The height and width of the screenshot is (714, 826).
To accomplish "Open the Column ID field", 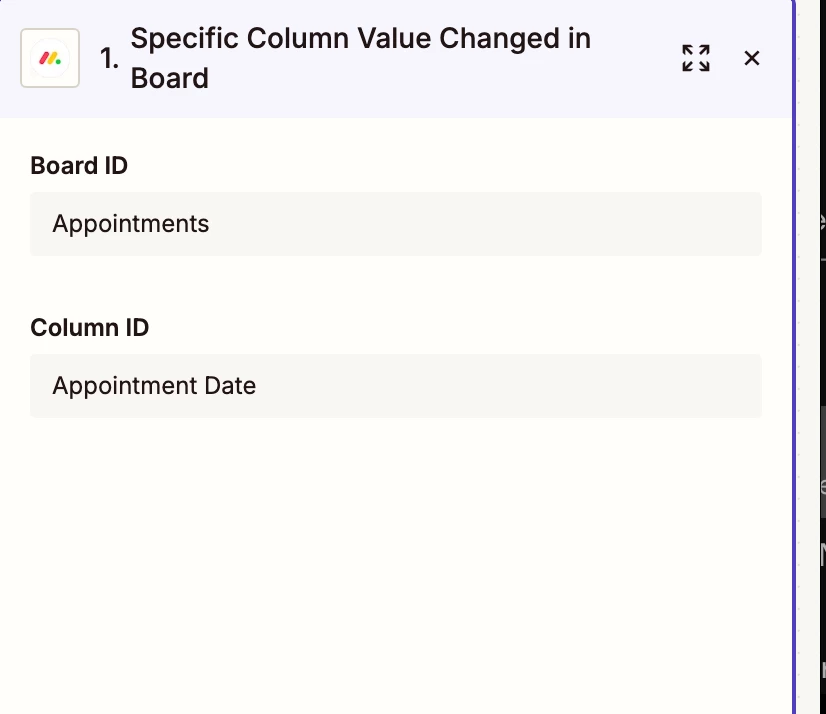I will 395,386.
